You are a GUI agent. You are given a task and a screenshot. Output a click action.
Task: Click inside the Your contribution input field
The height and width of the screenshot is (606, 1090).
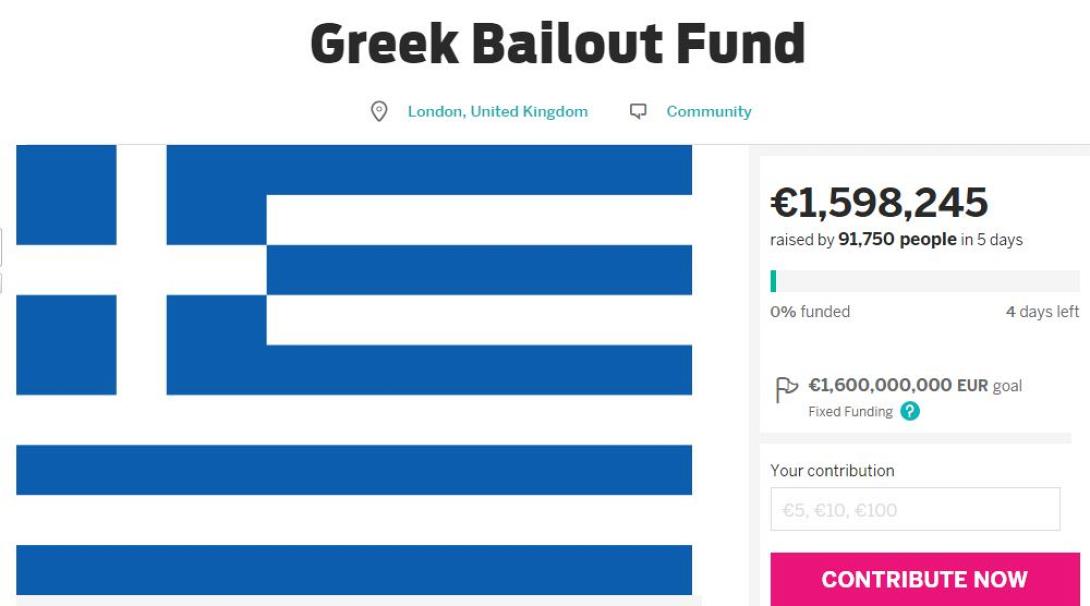point(915,509)
